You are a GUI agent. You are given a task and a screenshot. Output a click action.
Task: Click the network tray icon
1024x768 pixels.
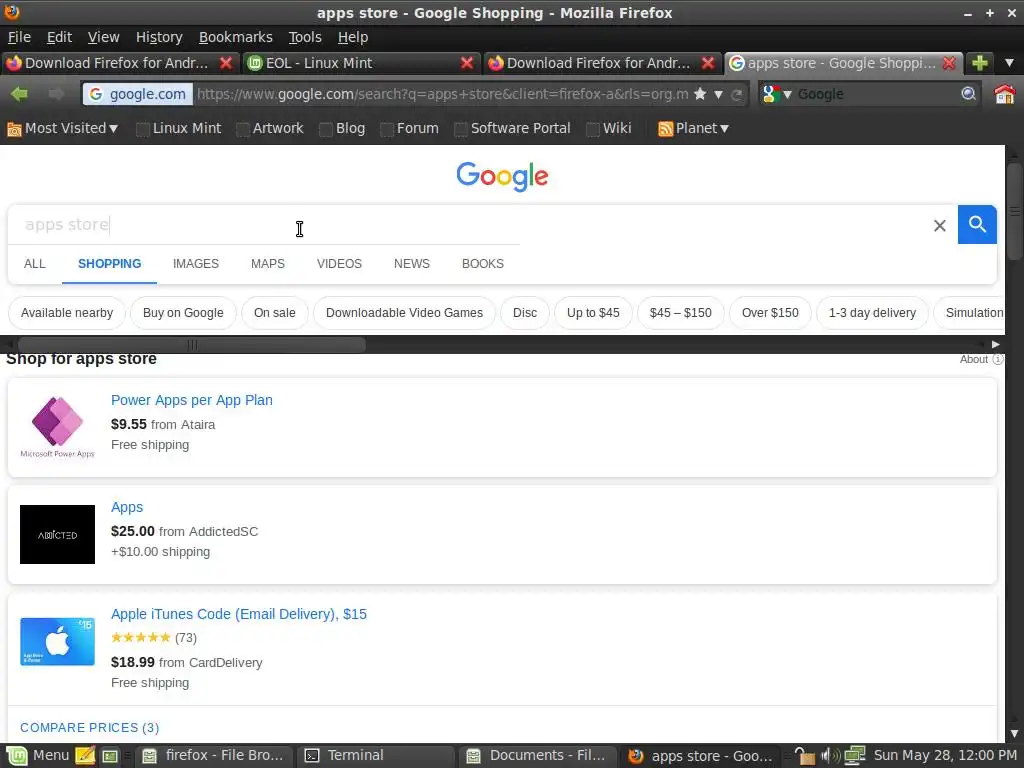[854, 756]
